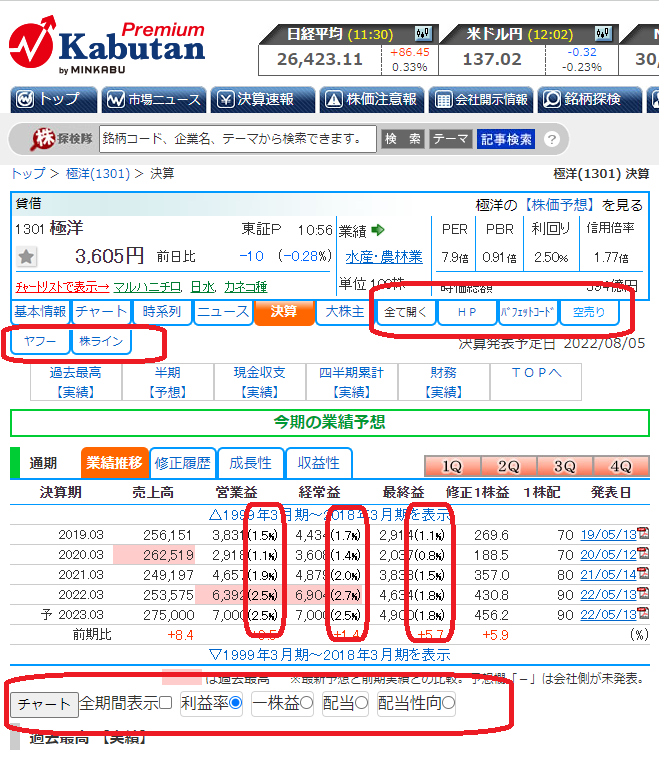The height and width of the screenshot is (758, 659).
Task: Click the 株ライン button
Action: coord(101,341)
